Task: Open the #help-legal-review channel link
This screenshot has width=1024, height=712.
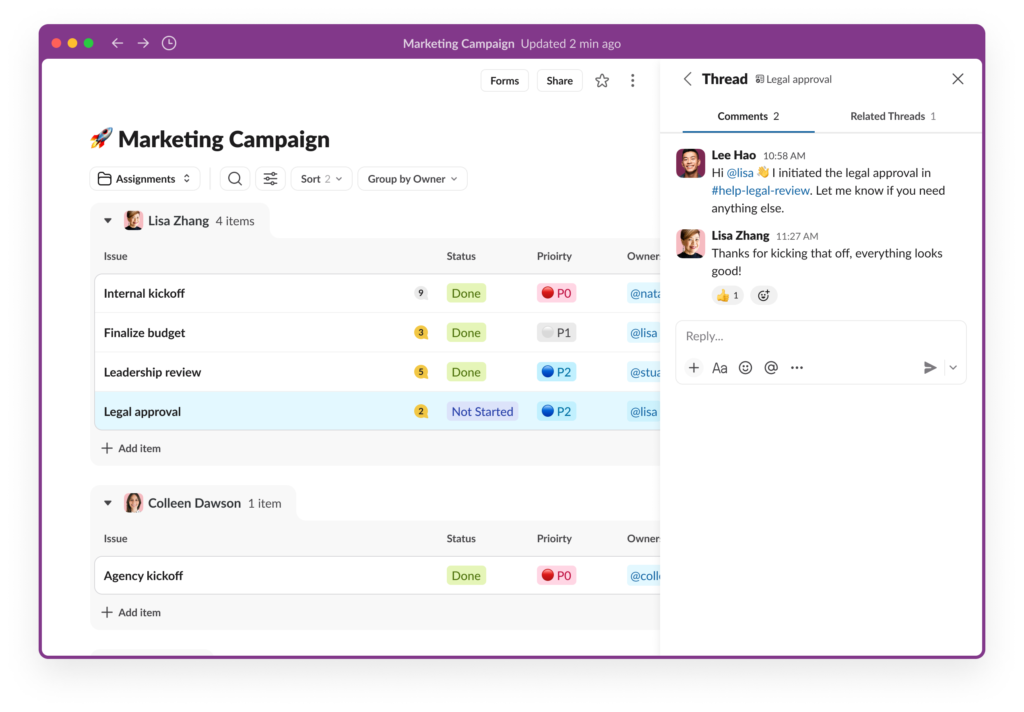Action: tap(760, 190)
